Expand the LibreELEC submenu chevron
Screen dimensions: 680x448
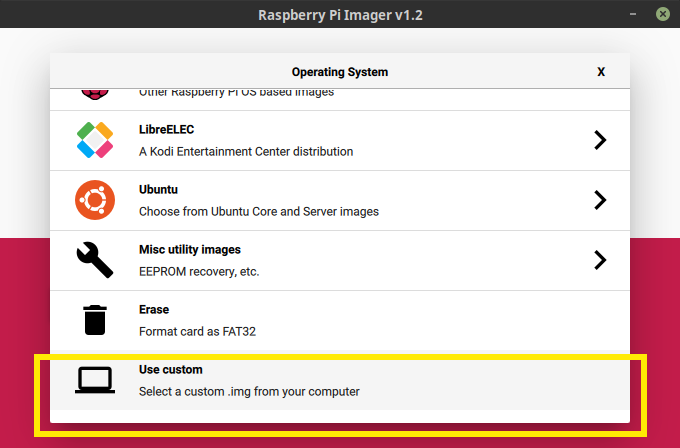(600, 140)
